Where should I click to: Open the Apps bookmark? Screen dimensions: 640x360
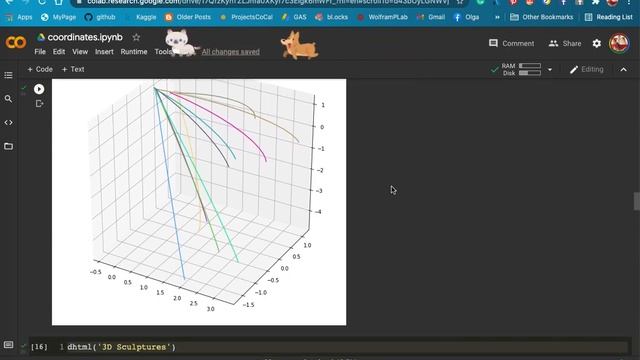click(x=19, y=17)
